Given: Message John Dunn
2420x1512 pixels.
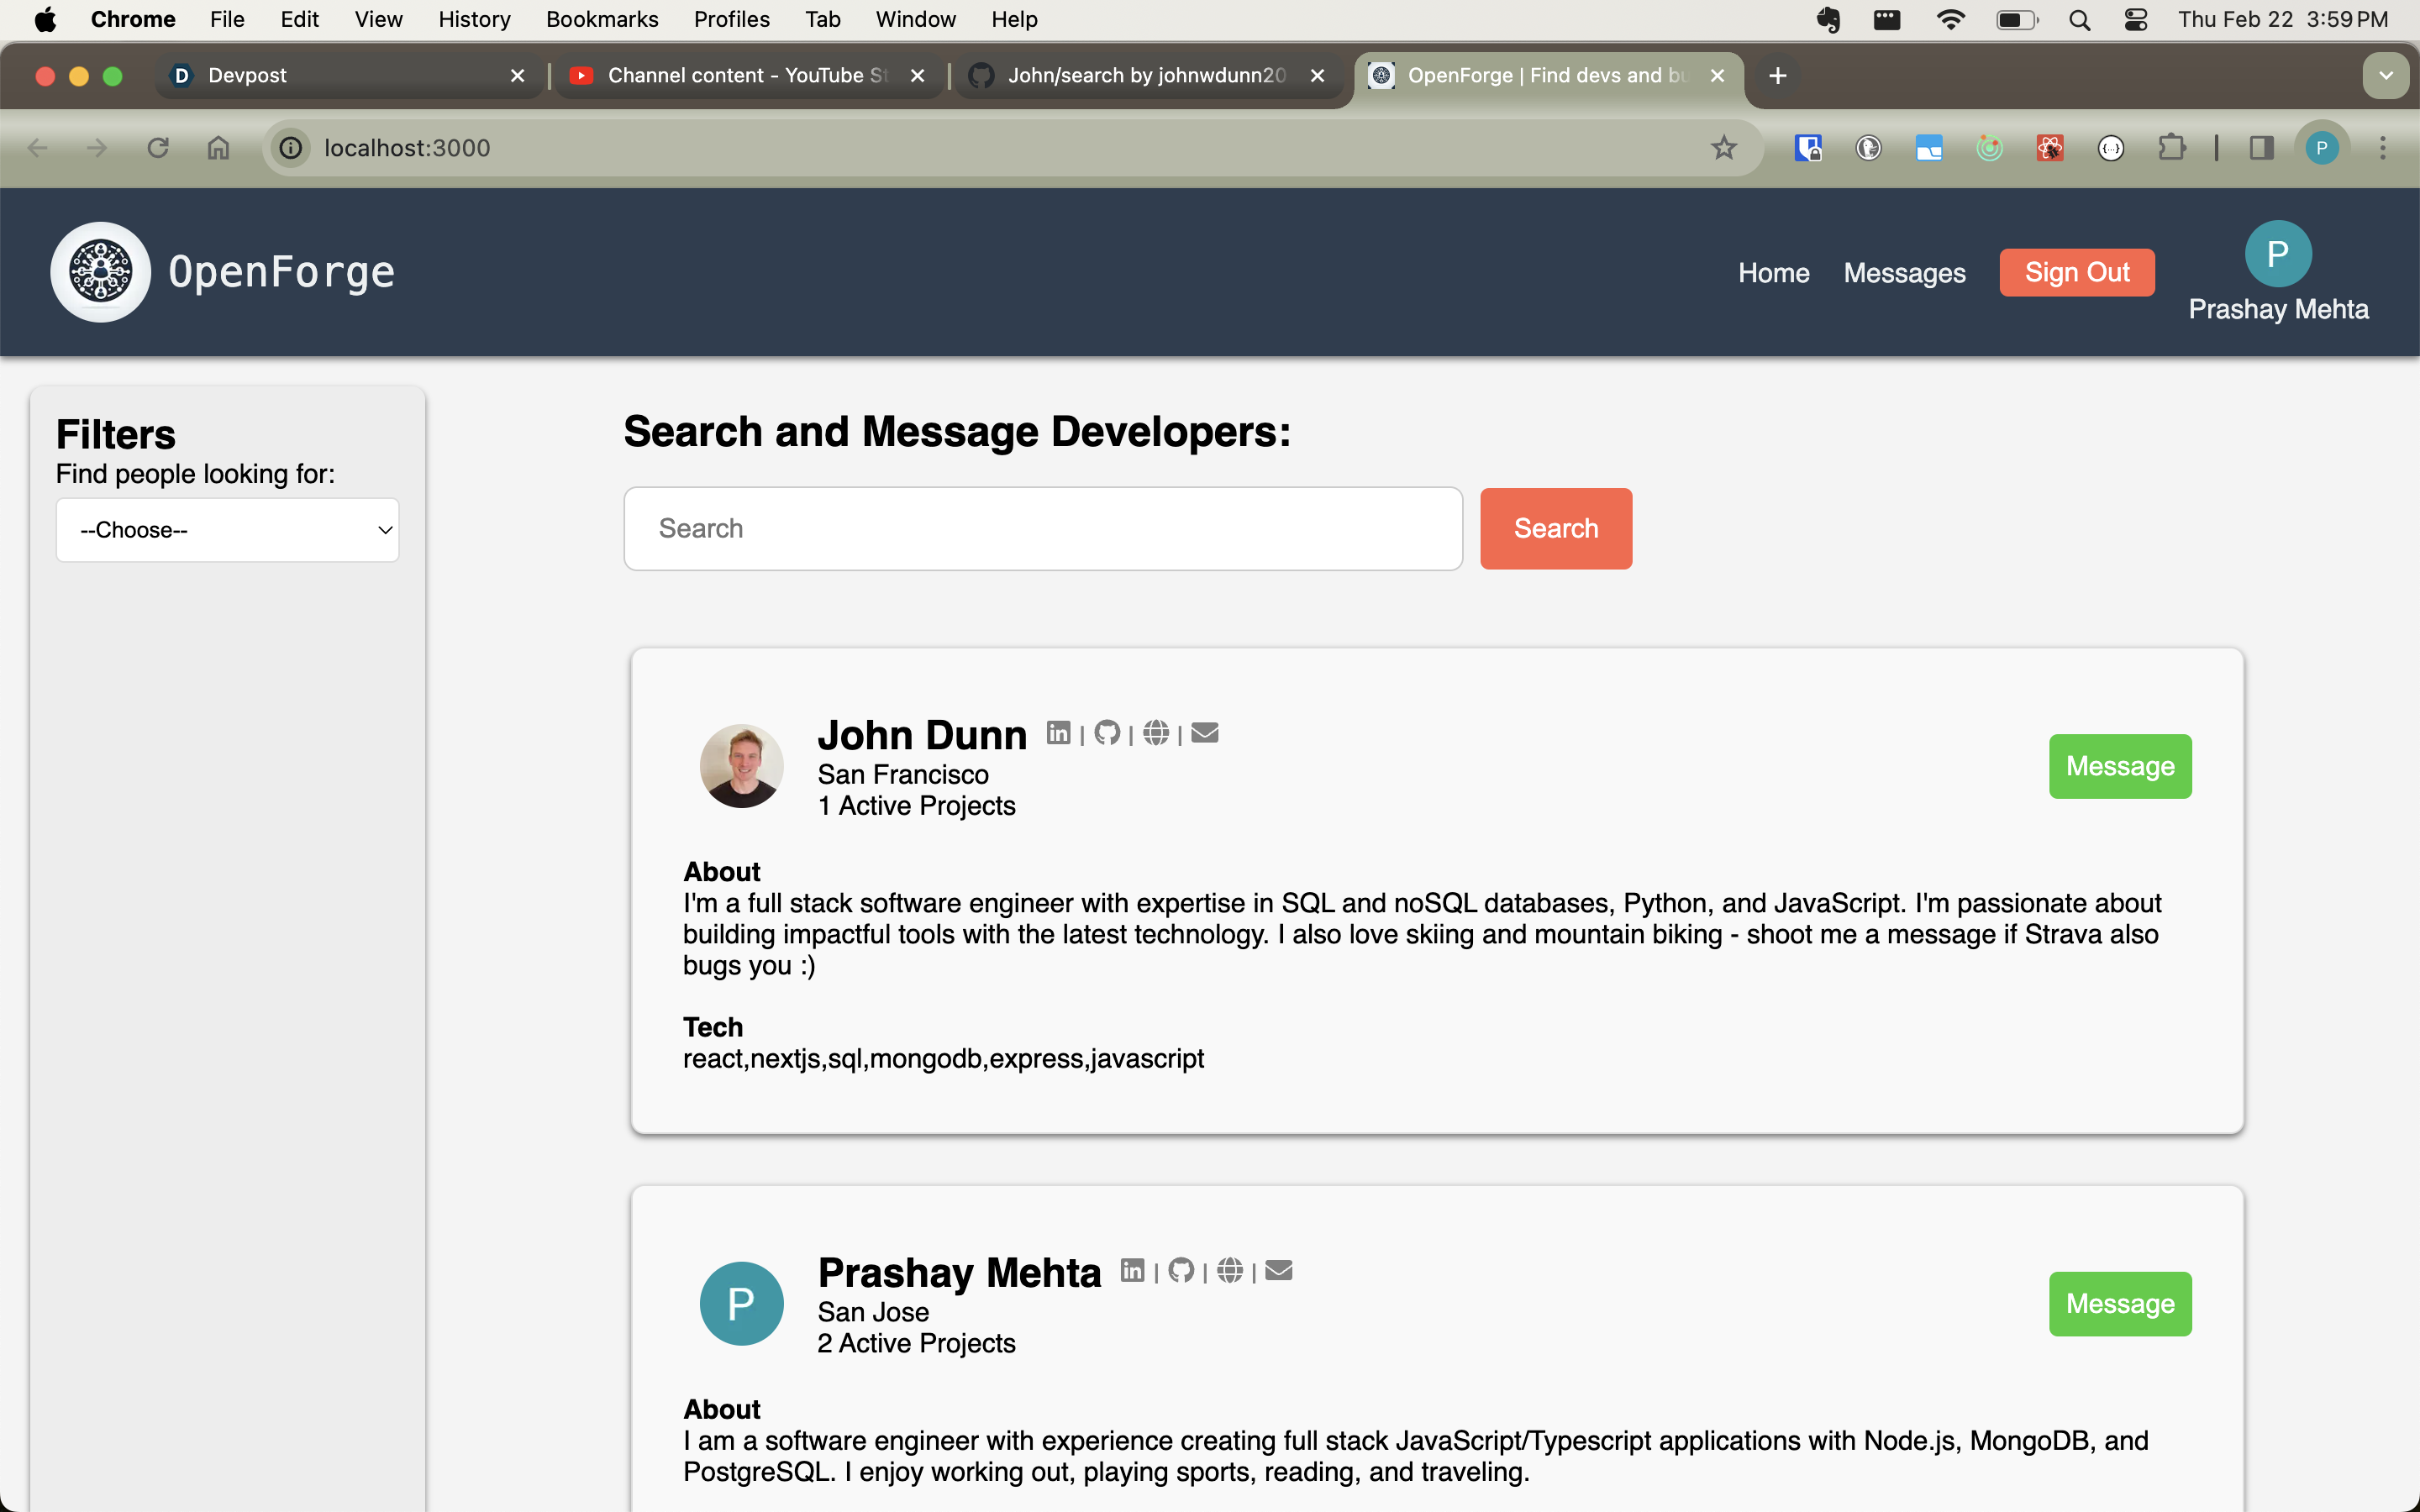Looking at the screenshot, I should (x=2119, y=766).
